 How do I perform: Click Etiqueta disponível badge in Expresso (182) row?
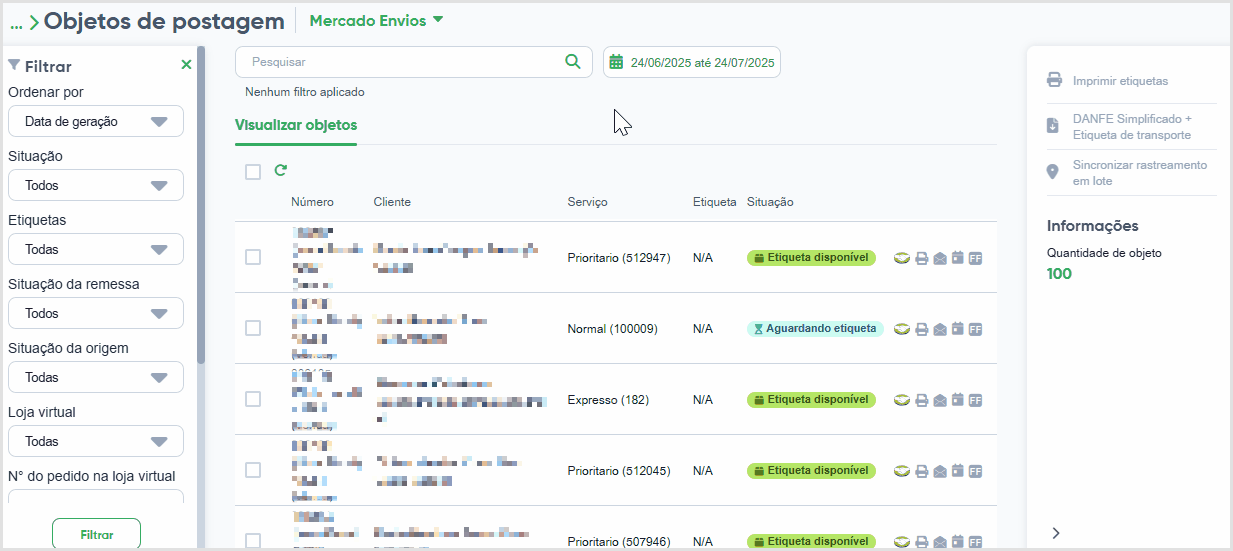[811, 400]
